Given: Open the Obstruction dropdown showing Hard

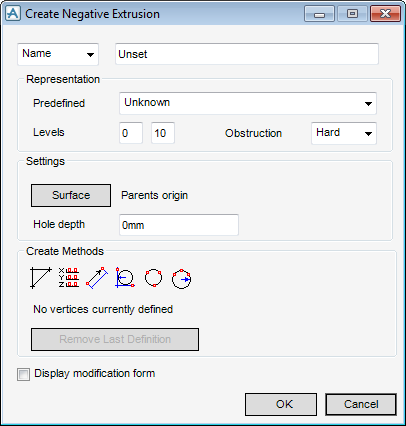Looking at the screenshot, I should click(344, 133).
